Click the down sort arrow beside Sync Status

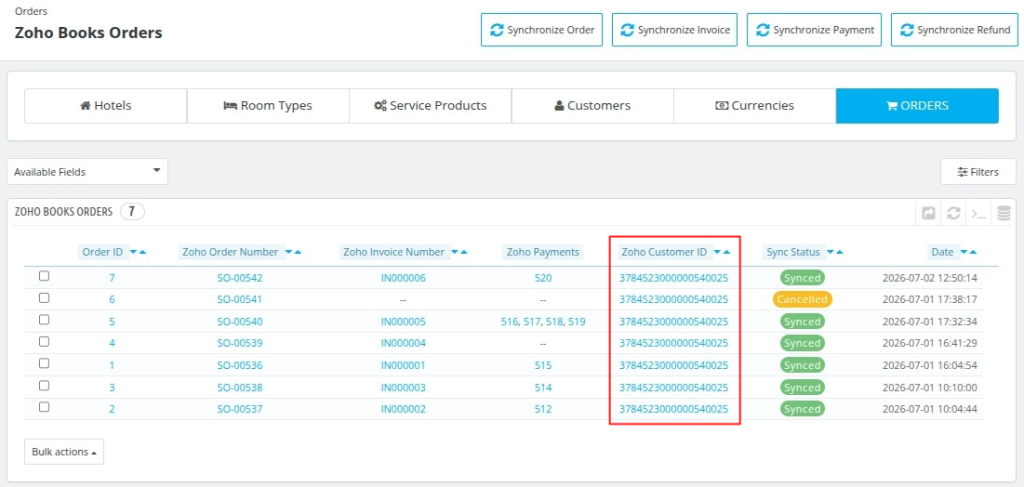(x=830, y=252)
